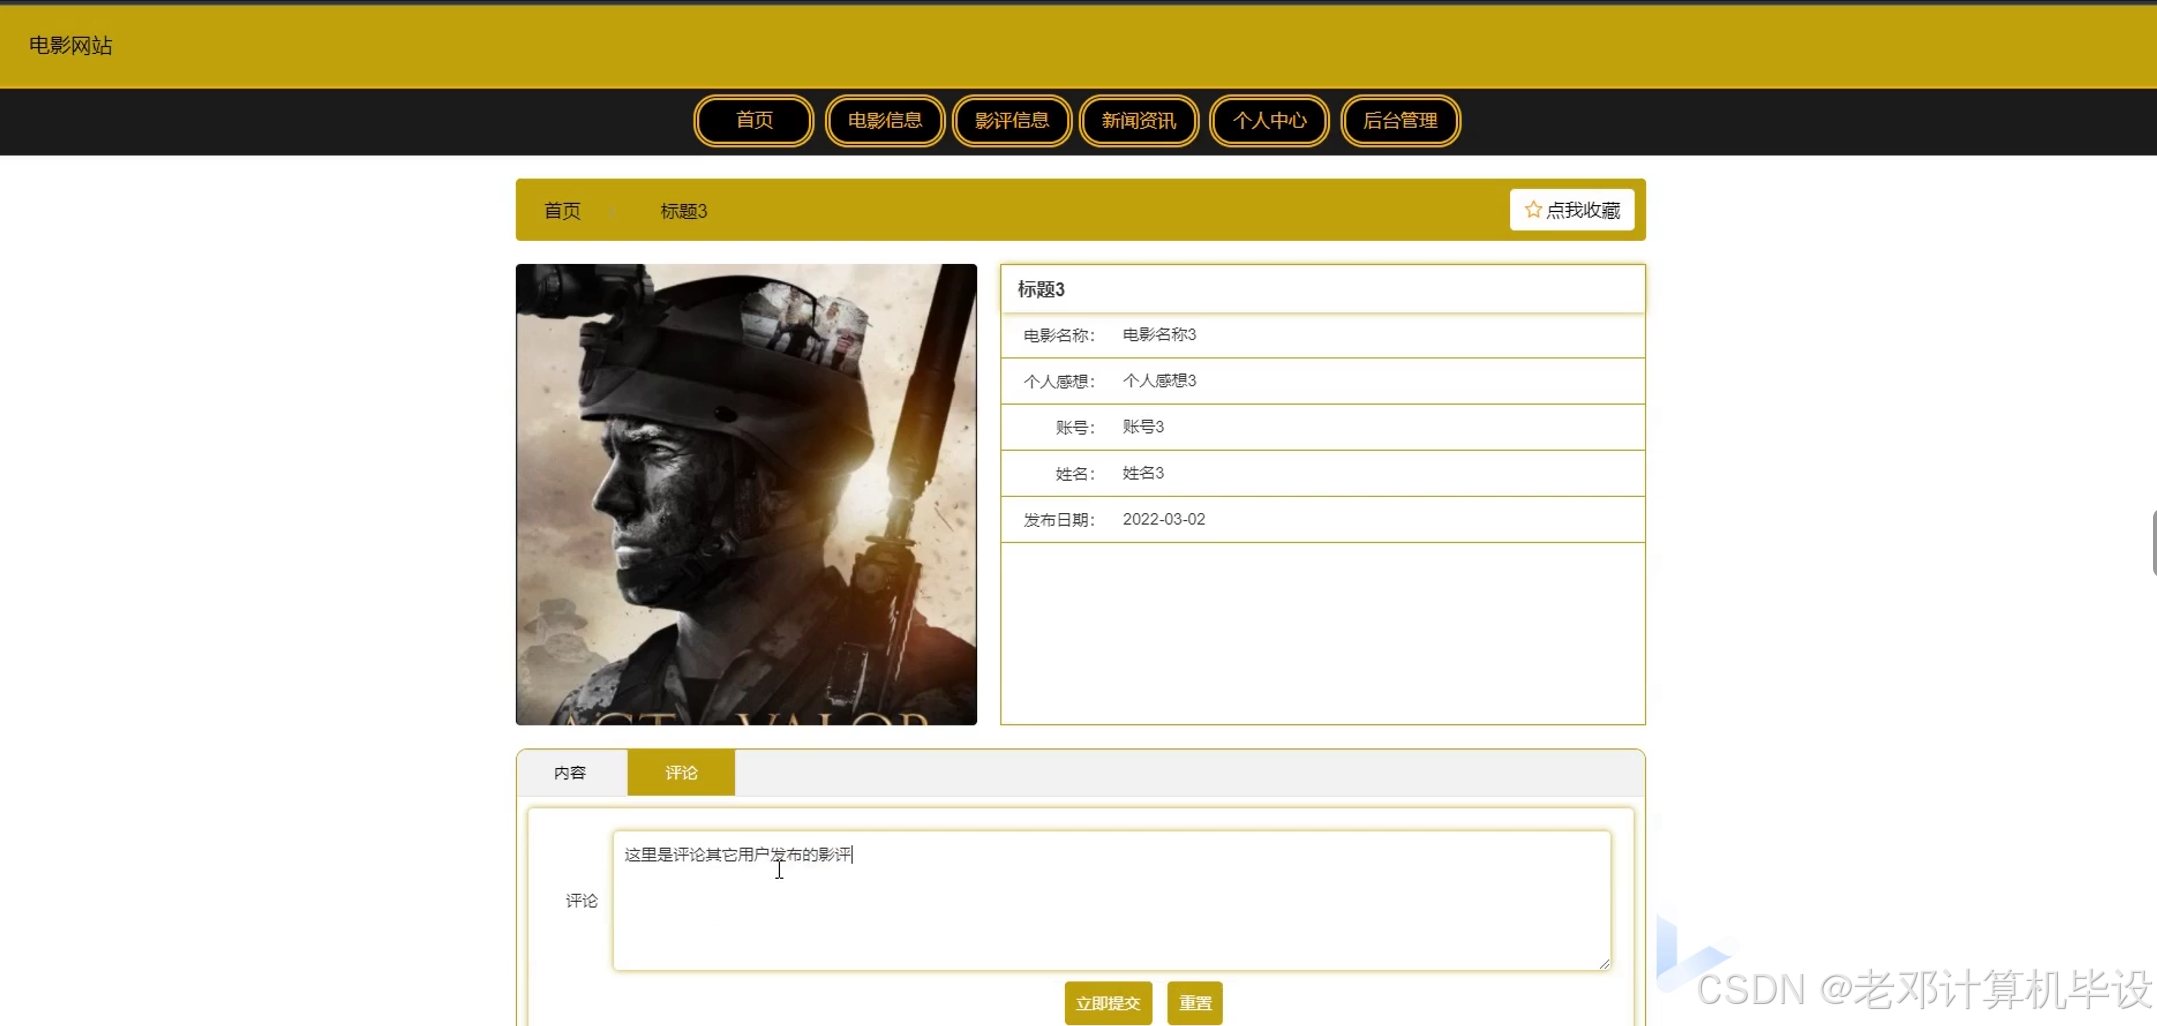Select 新闻资讯 in the navigation bar
The image size is (2157, 1026).
point(1139,120)
